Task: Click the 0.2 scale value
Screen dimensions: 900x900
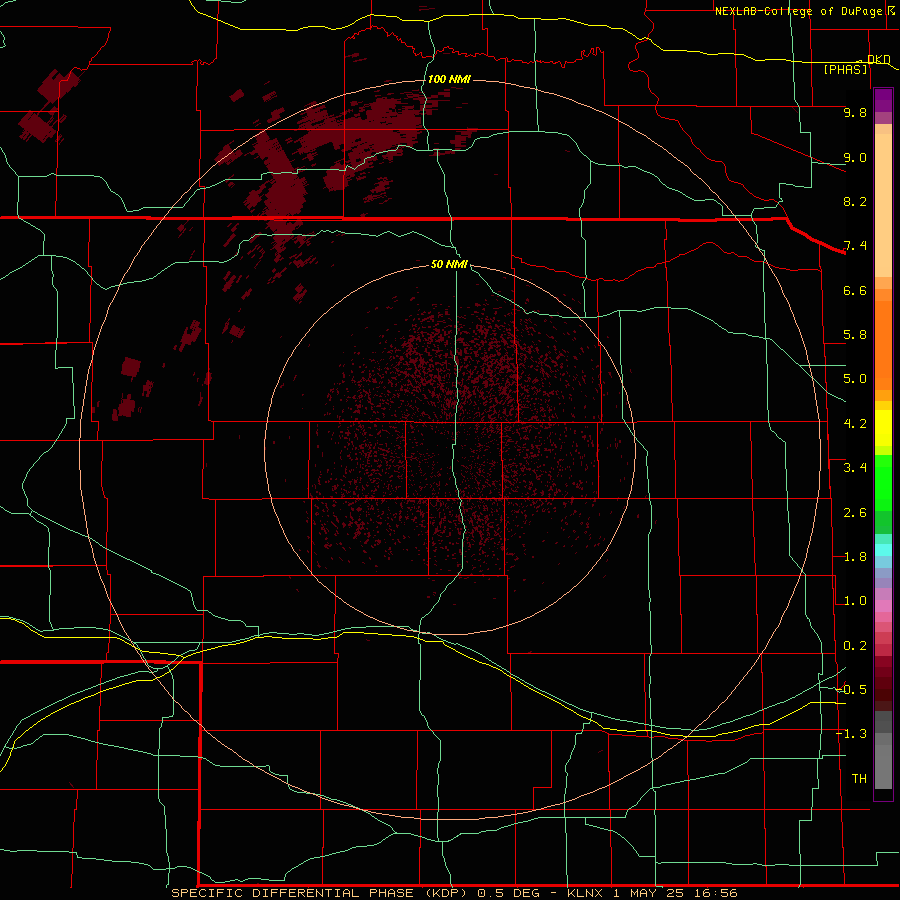Action: pyautogui.click(x=855, y=646)
